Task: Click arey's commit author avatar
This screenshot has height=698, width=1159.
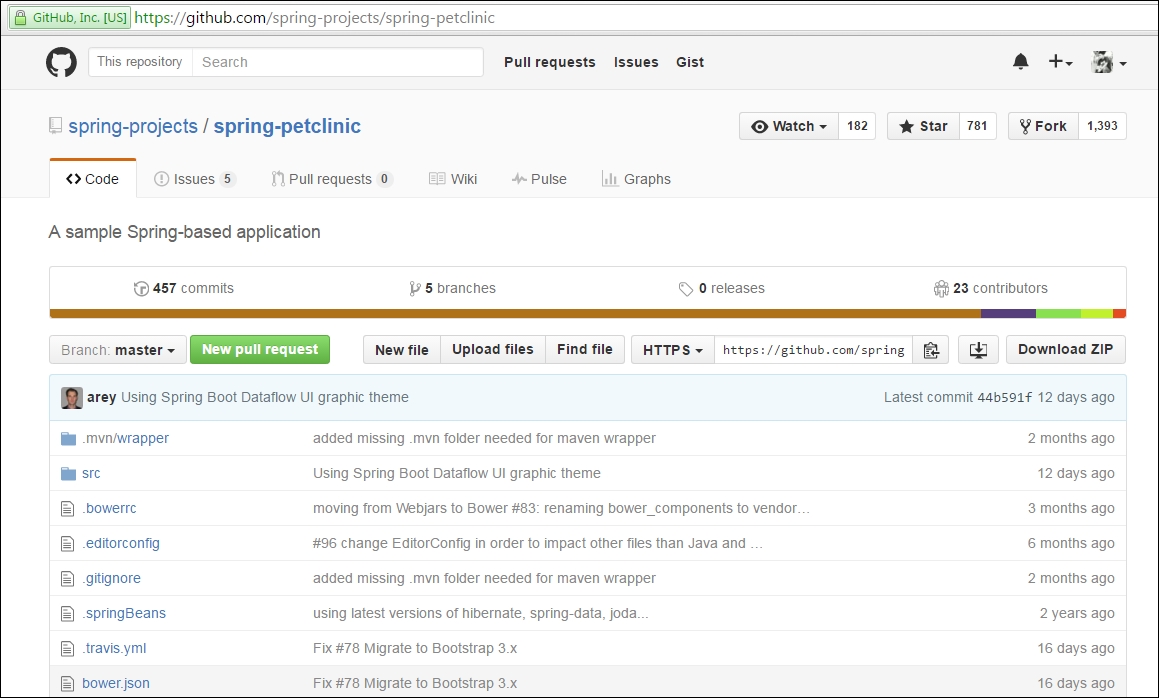Action: [72, 398]
